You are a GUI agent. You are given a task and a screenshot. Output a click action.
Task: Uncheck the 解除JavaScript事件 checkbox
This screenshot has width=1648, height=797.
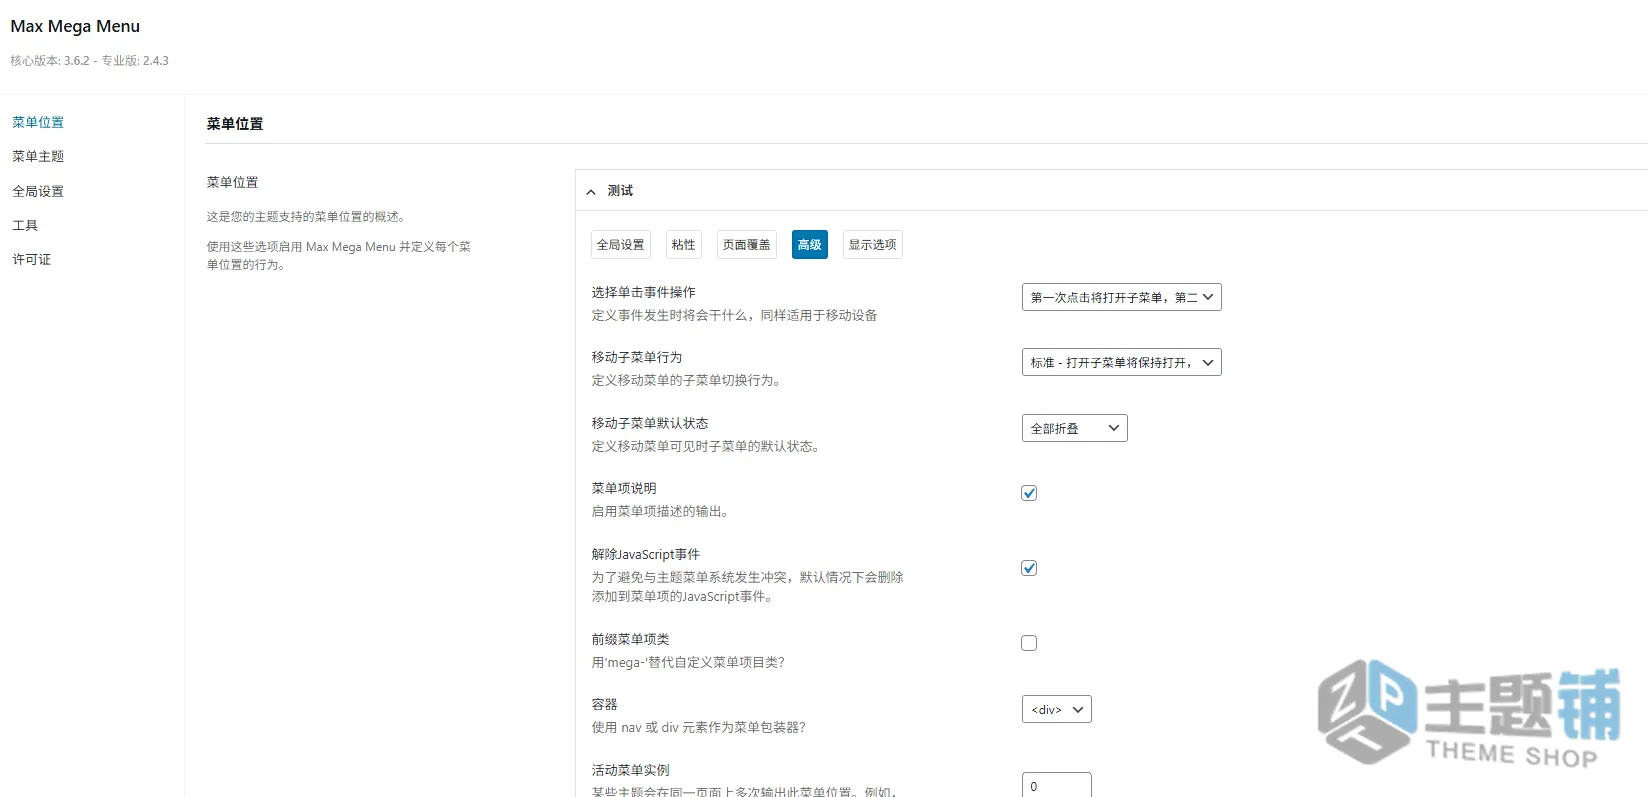tap(1029, 568)
